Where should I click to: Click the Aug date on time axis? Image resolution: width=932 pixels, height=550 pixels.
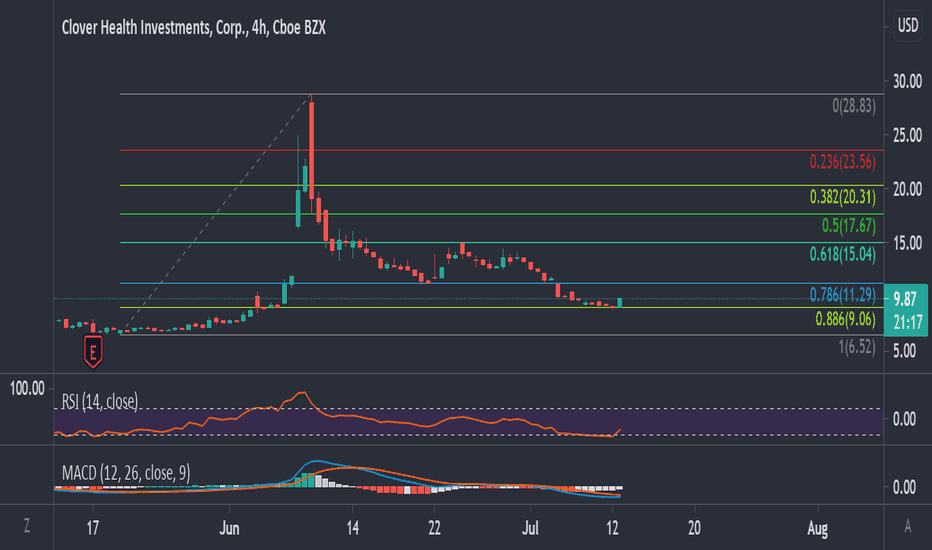click(818, 528)
